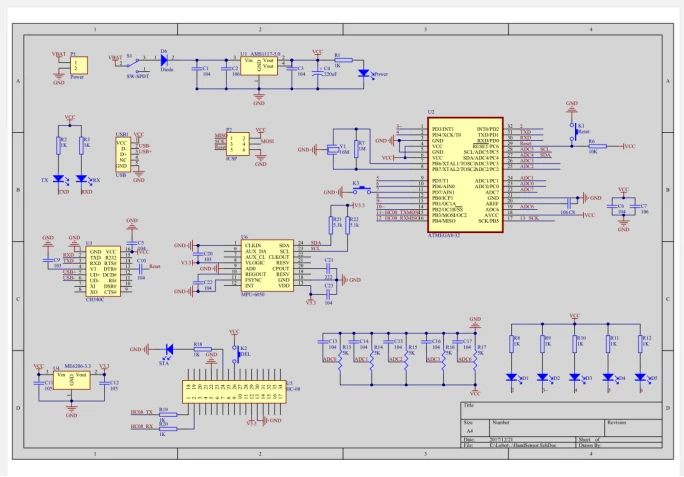
Task: Click capacitor C13 104
Action: pos(323,342)
